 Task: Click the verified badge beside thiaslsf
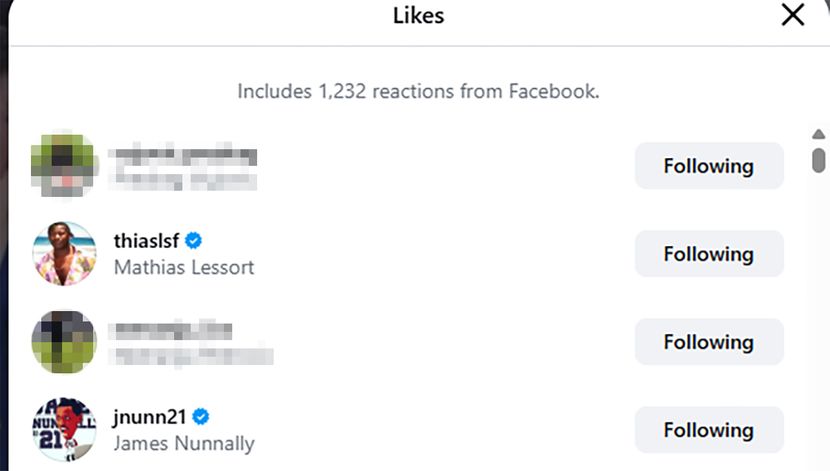(x=195, y=241)
